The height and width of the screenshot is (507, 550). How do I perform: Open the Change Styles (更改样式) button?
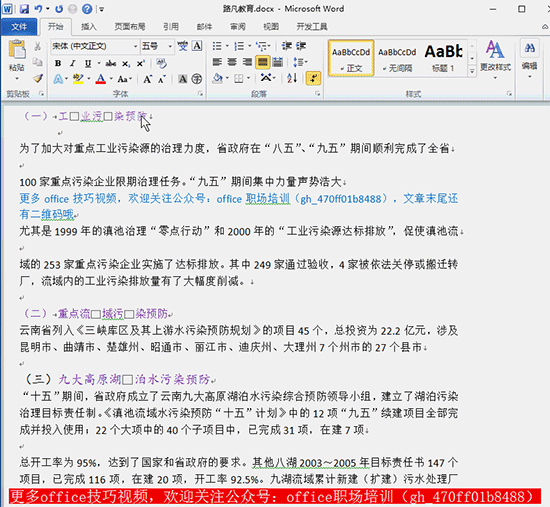coord(495,59)
